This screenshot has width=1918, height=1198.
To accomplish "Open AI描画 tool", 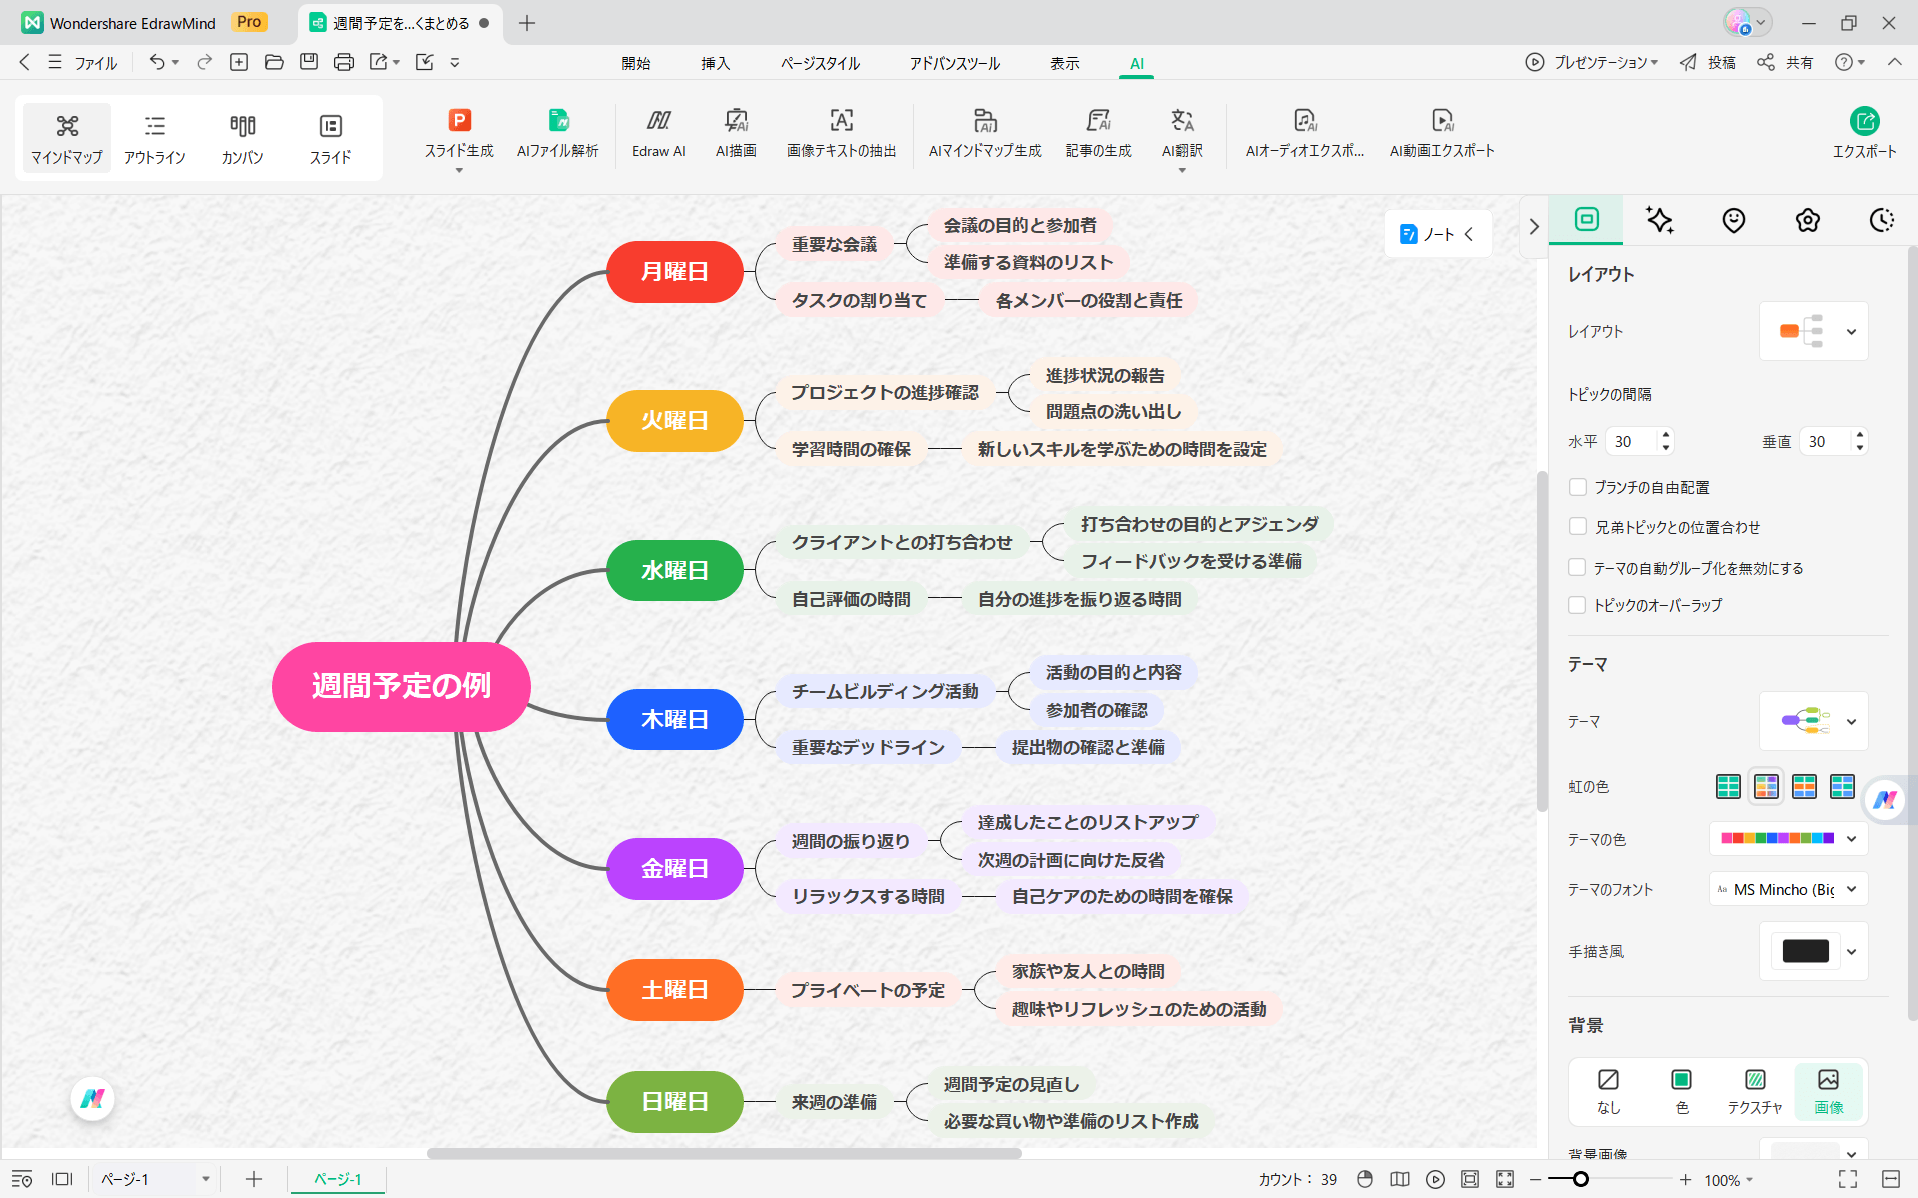I will (x=736, y=134).
